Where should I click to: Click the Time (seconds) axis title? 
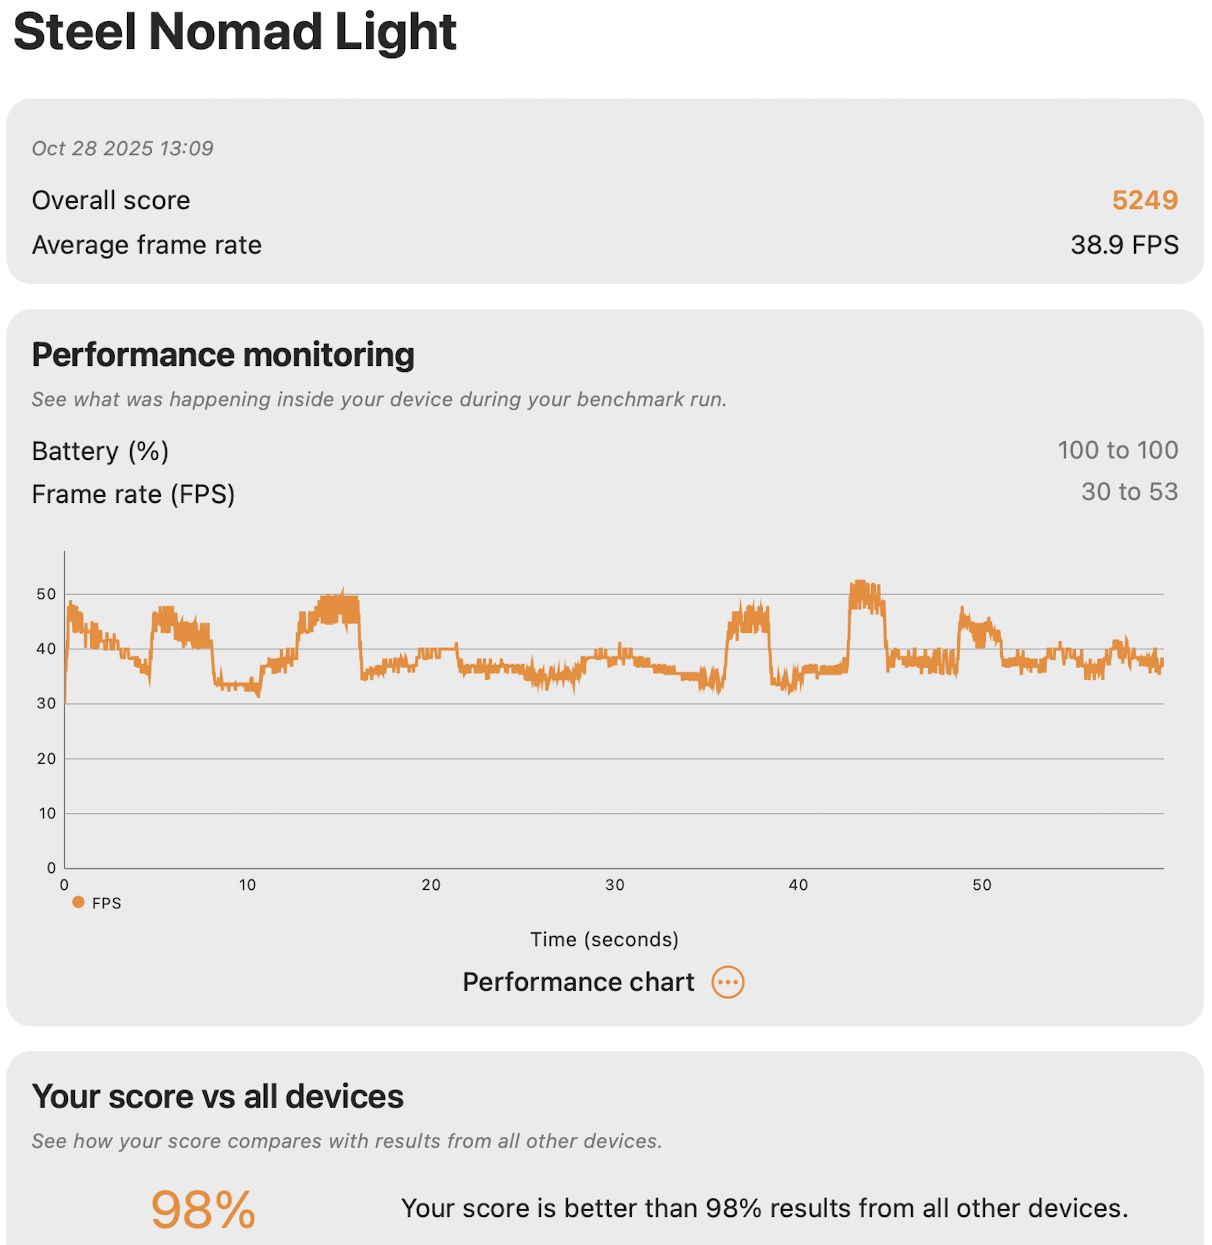[604, 939]
